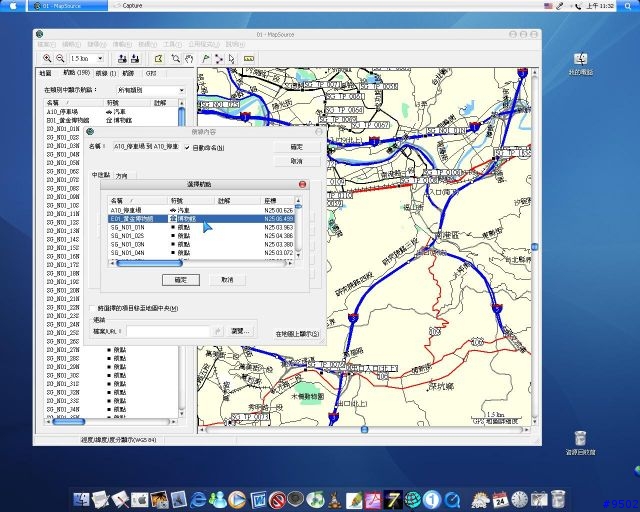Select the route tool icon
Image resolution: width=640 pixels, height=512 pixels.
219,59
